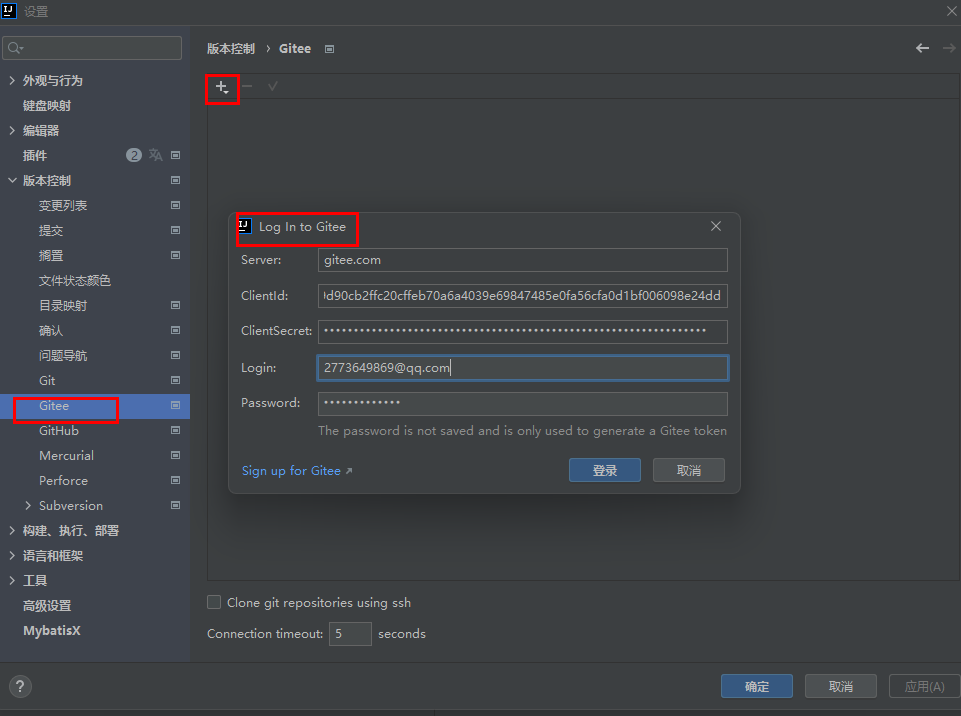This screenshot has width=961, height=716.
Task: Focus the ClientSecret input field
Action: [523, 332]
